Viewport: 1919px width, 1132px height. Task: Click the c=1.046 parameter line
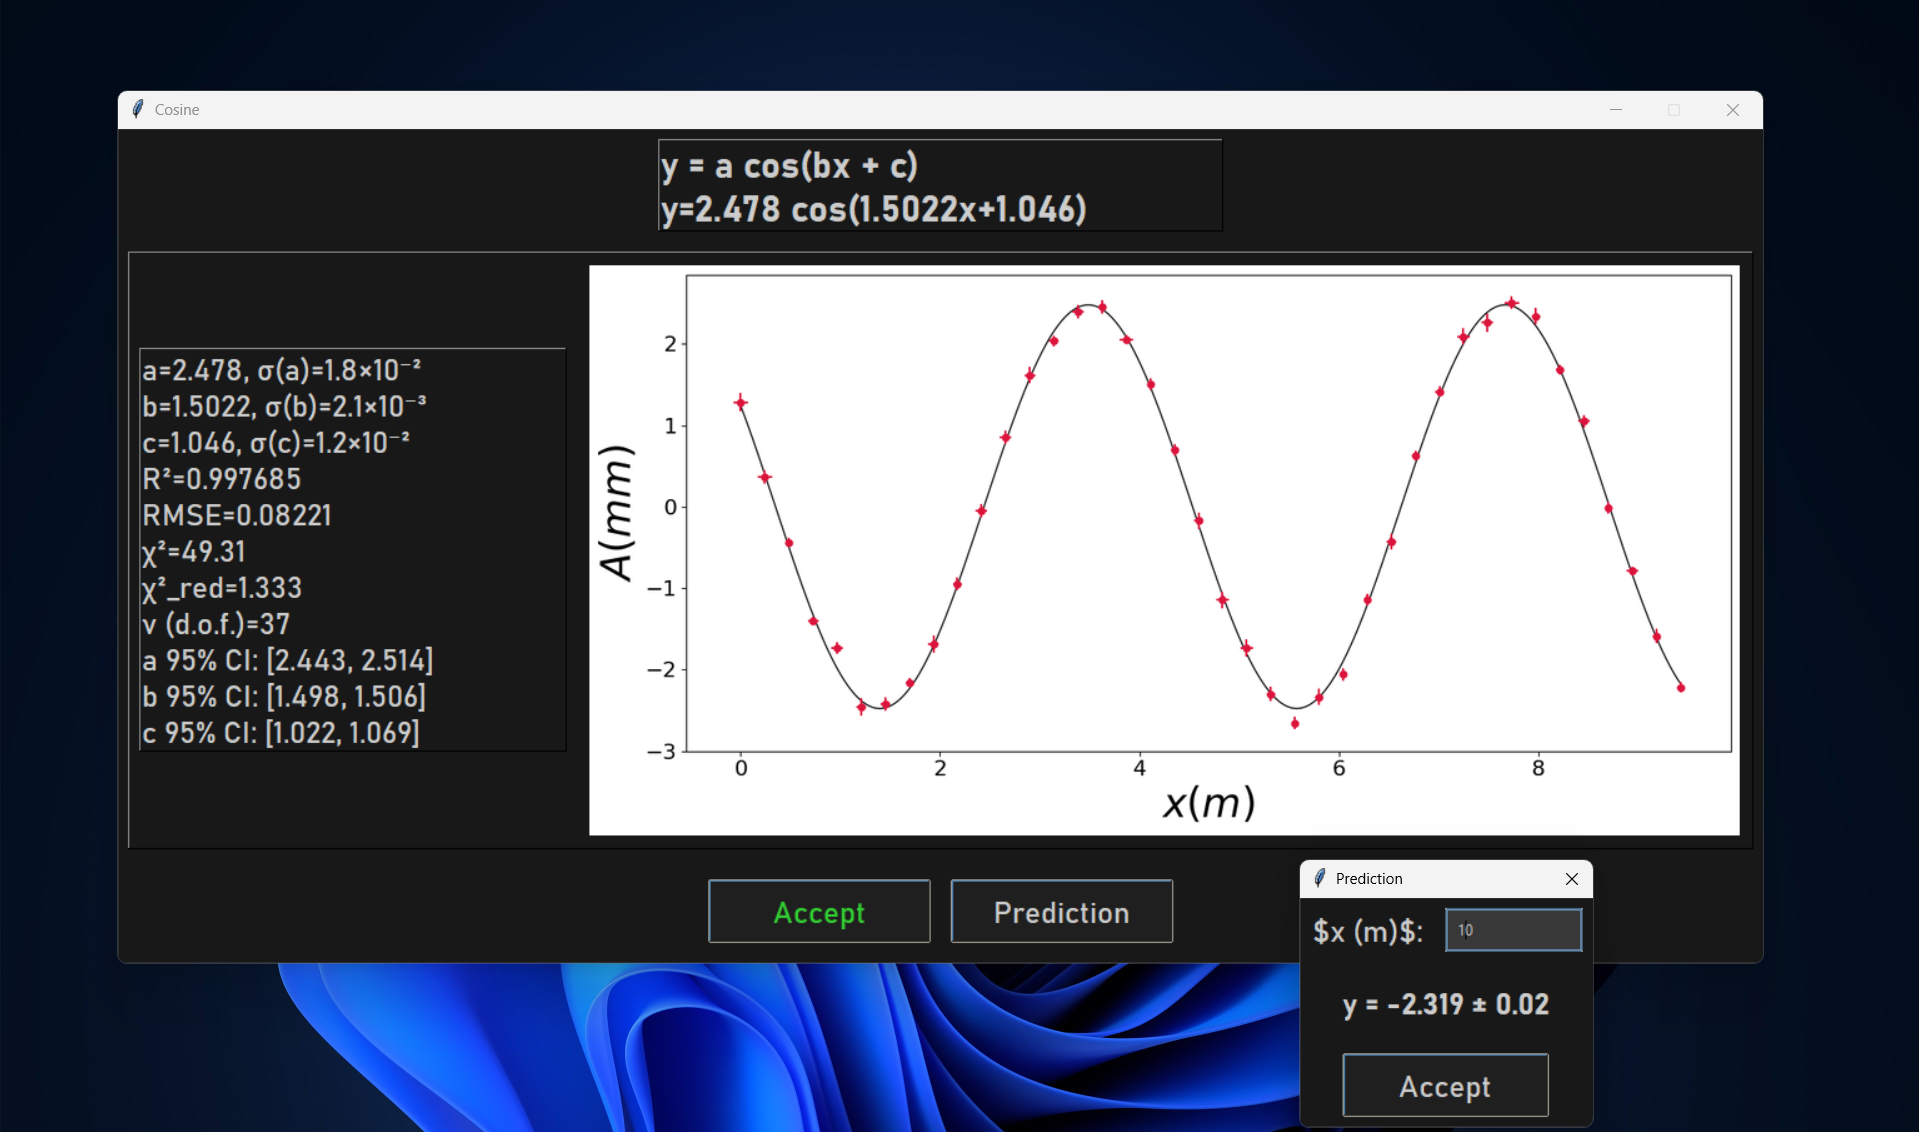(x=276, y=442)
